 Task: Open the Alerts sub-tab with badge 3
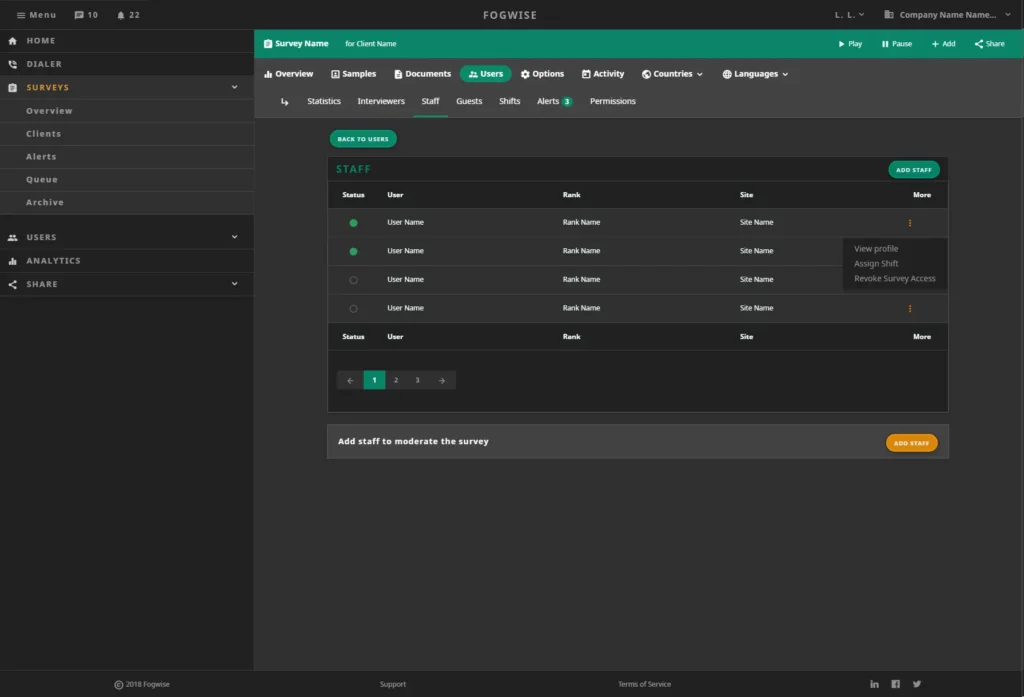[554, 101]
